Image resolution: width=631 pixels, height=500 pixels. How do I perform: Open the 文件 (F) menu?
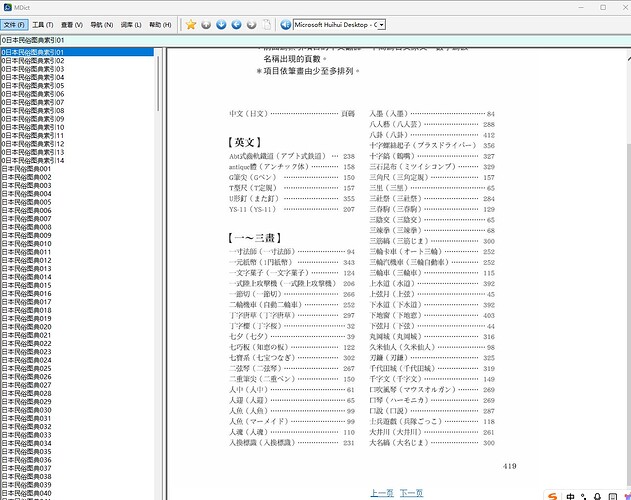click(14, 25)
